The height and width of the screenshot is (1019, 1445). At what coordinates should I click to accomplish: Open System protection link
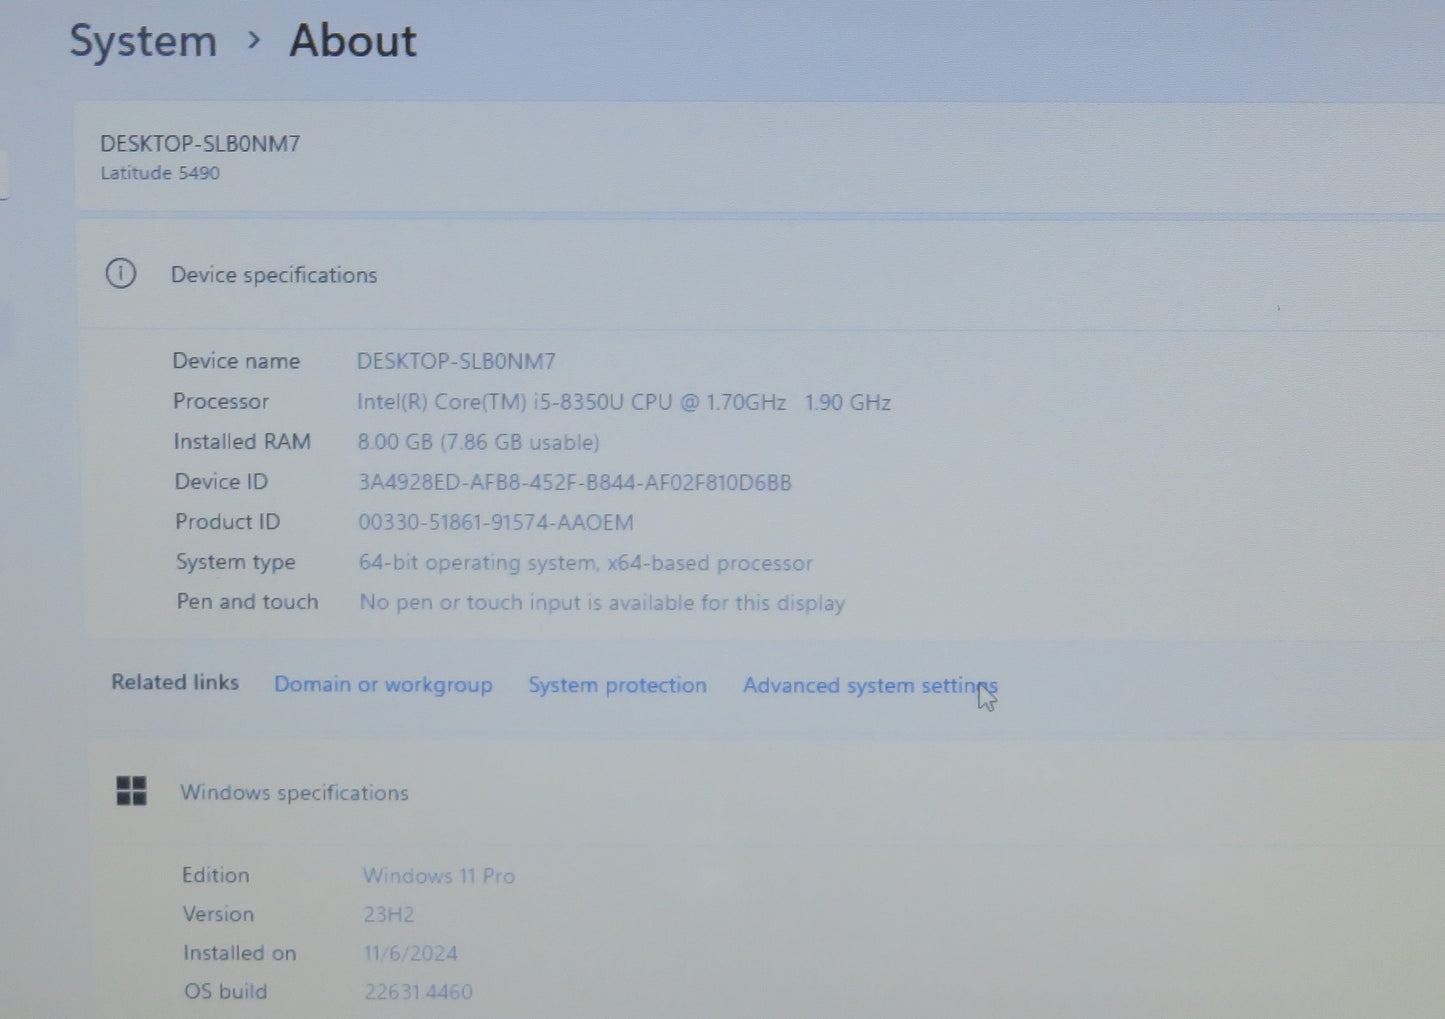(617, 685)
